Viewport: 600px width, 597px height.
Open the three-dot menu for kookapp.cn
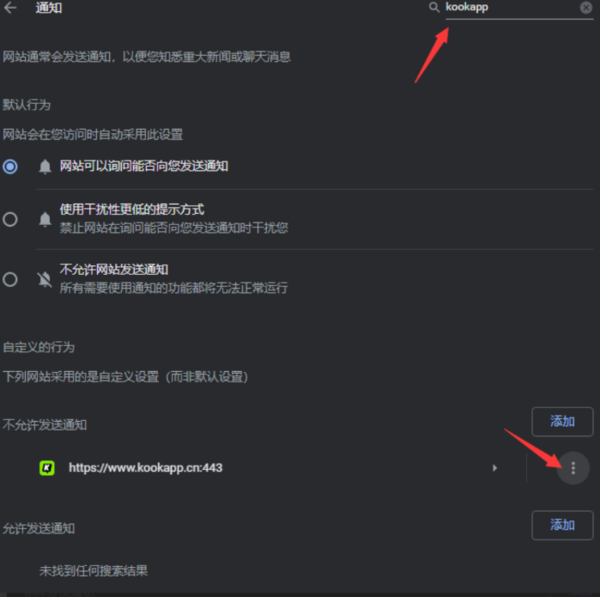(x=573, y=468)
